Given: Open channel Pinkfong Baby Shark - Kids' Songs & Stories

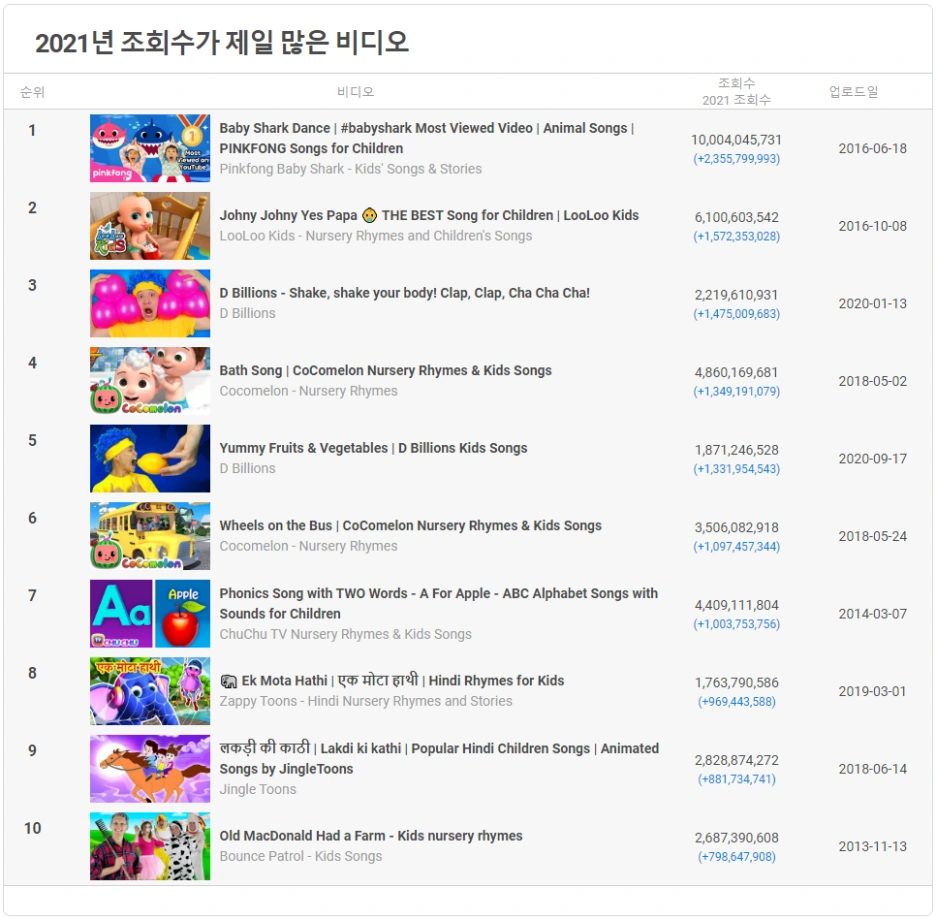Looking at the screenshot, I should (x=350, y=169).
